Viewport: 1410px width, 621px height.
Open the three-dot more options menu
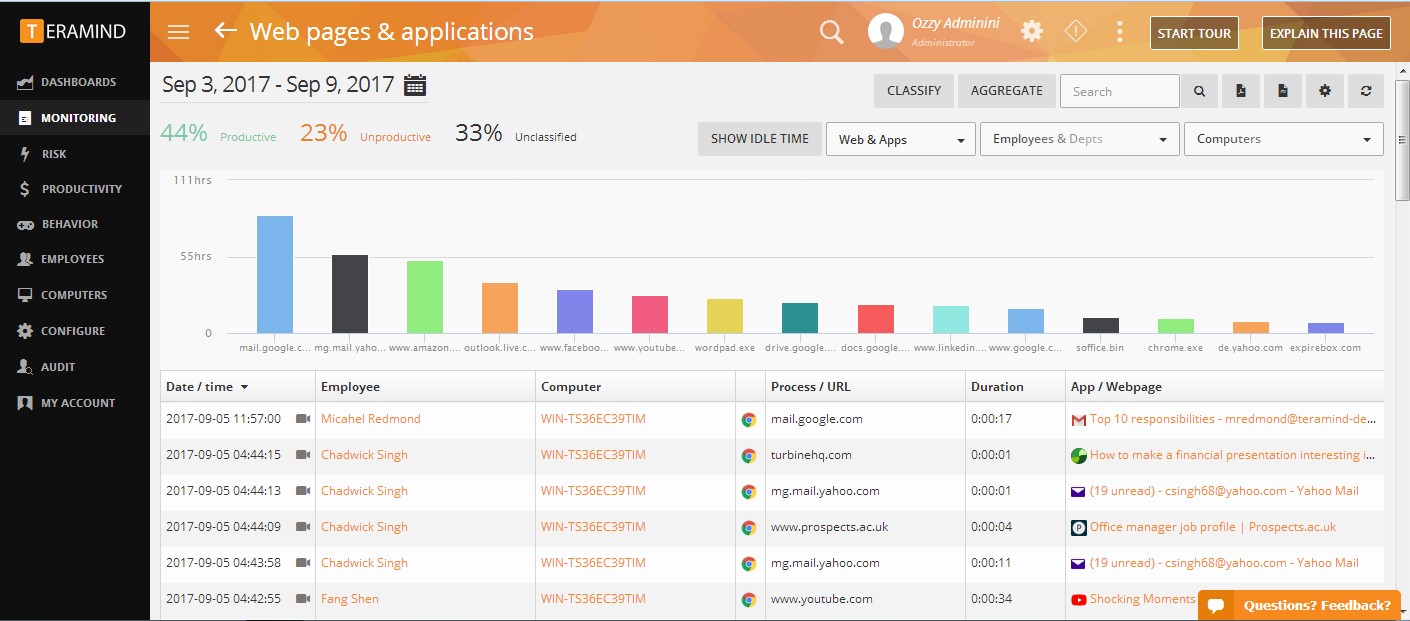(x=1119, y=32)
